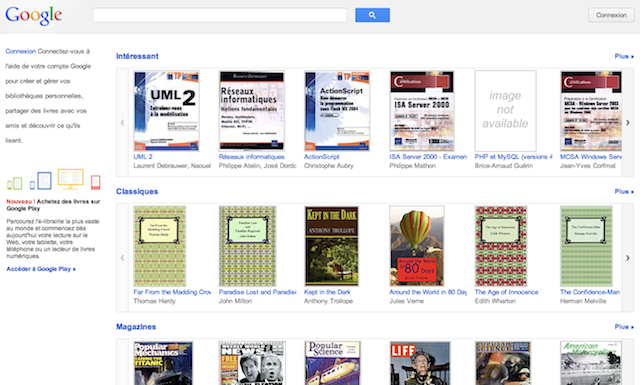Open the Paradise Lost book cover
The image size is (640, 385).
[x=247, y=246]
